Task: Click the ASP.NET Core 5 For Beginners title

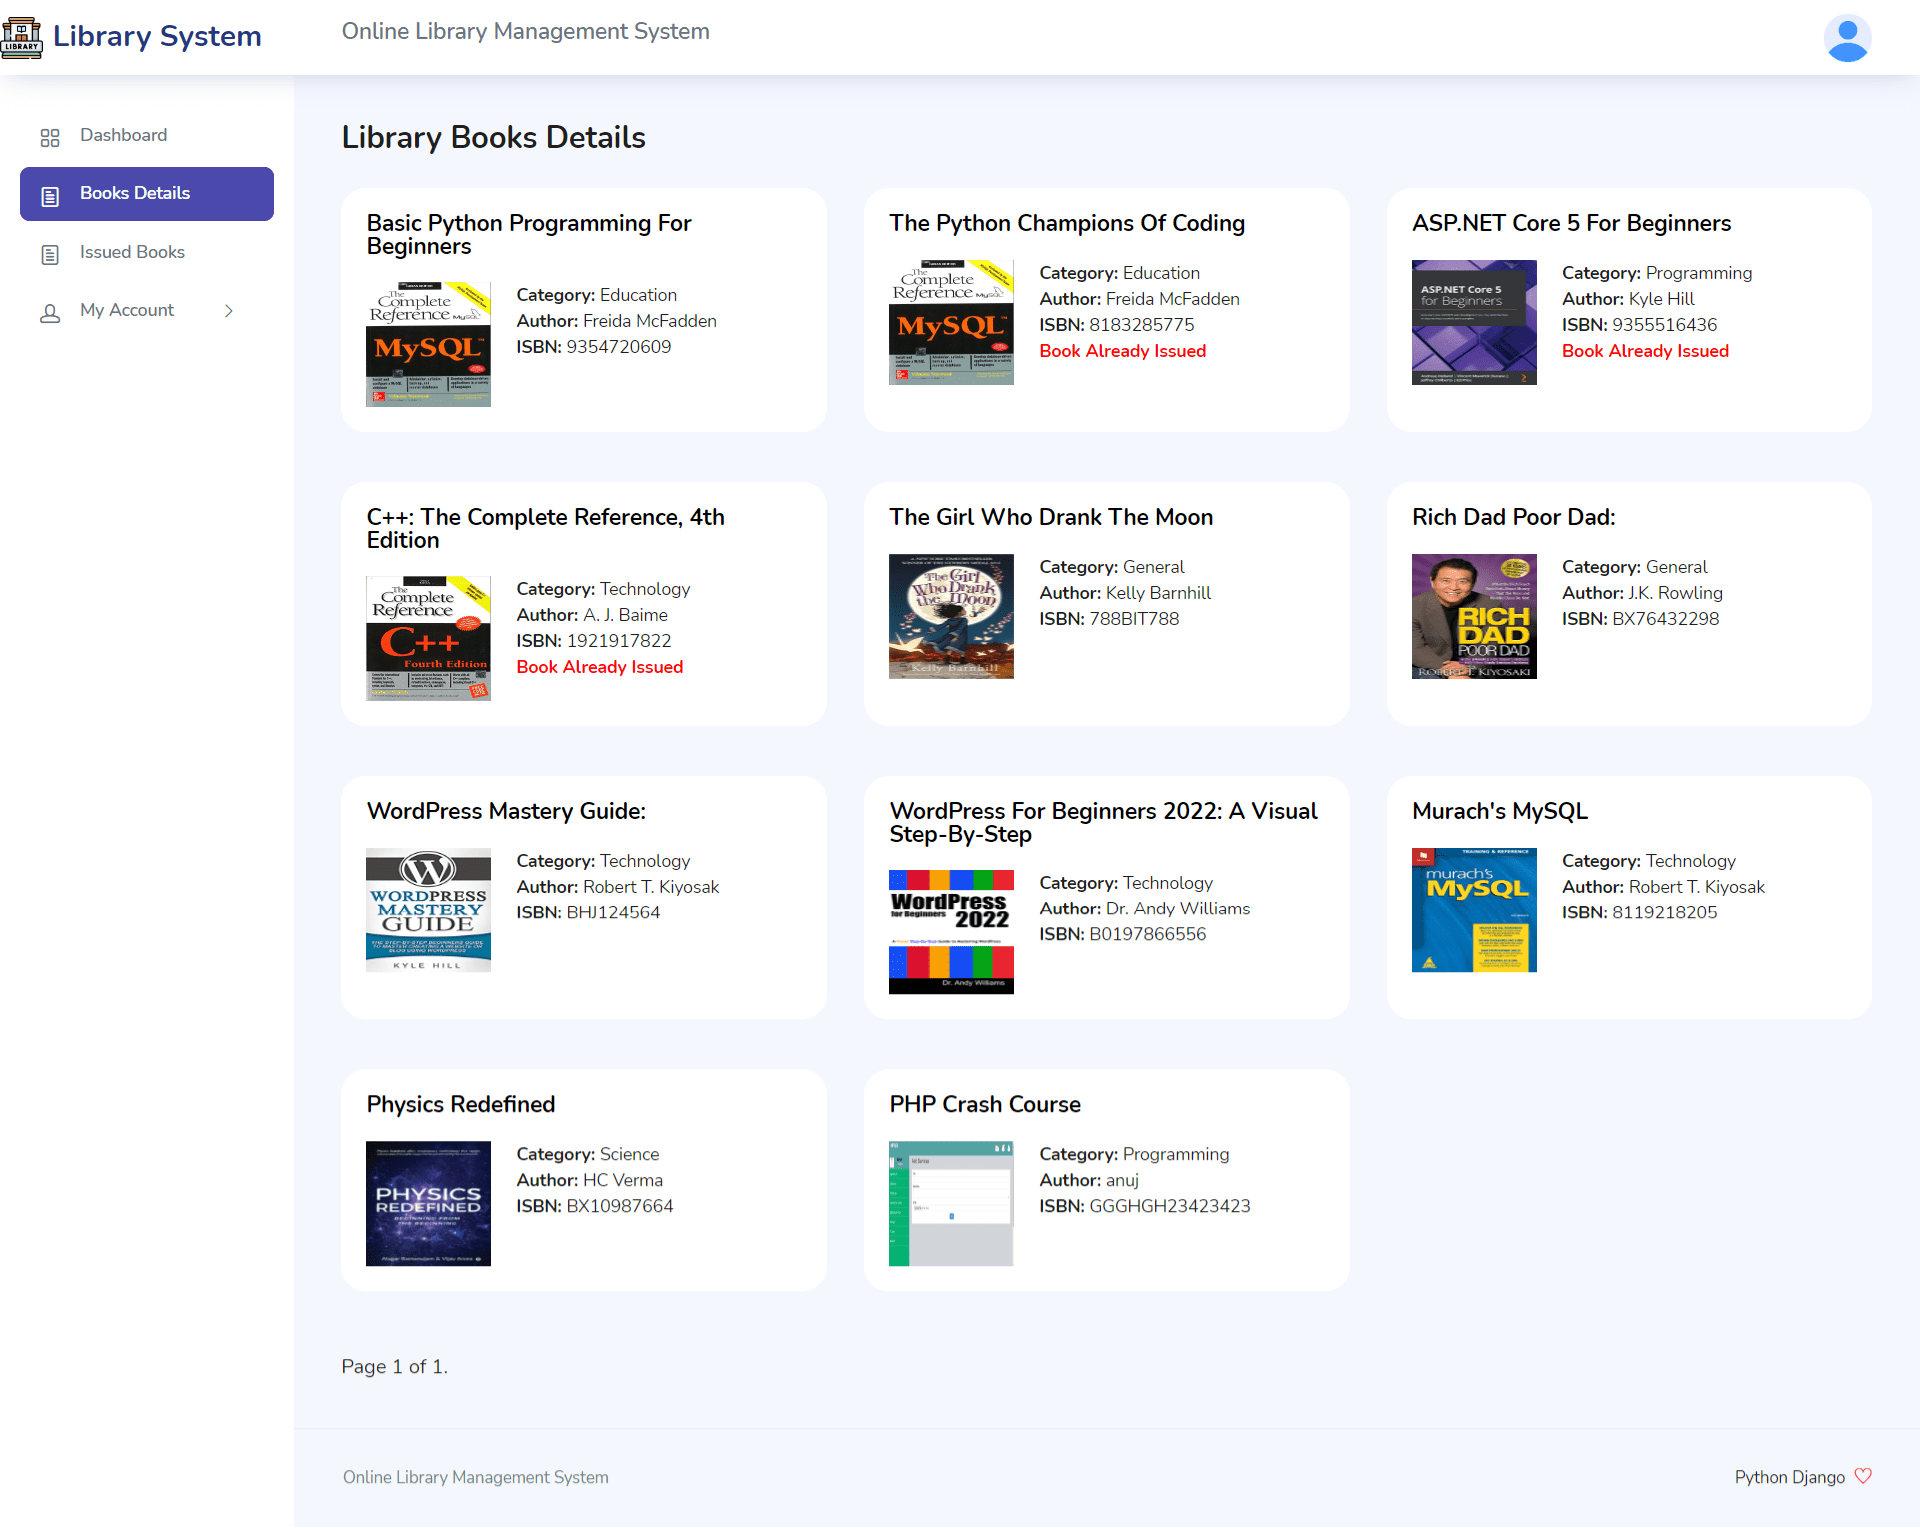Action: [1570, 223]
